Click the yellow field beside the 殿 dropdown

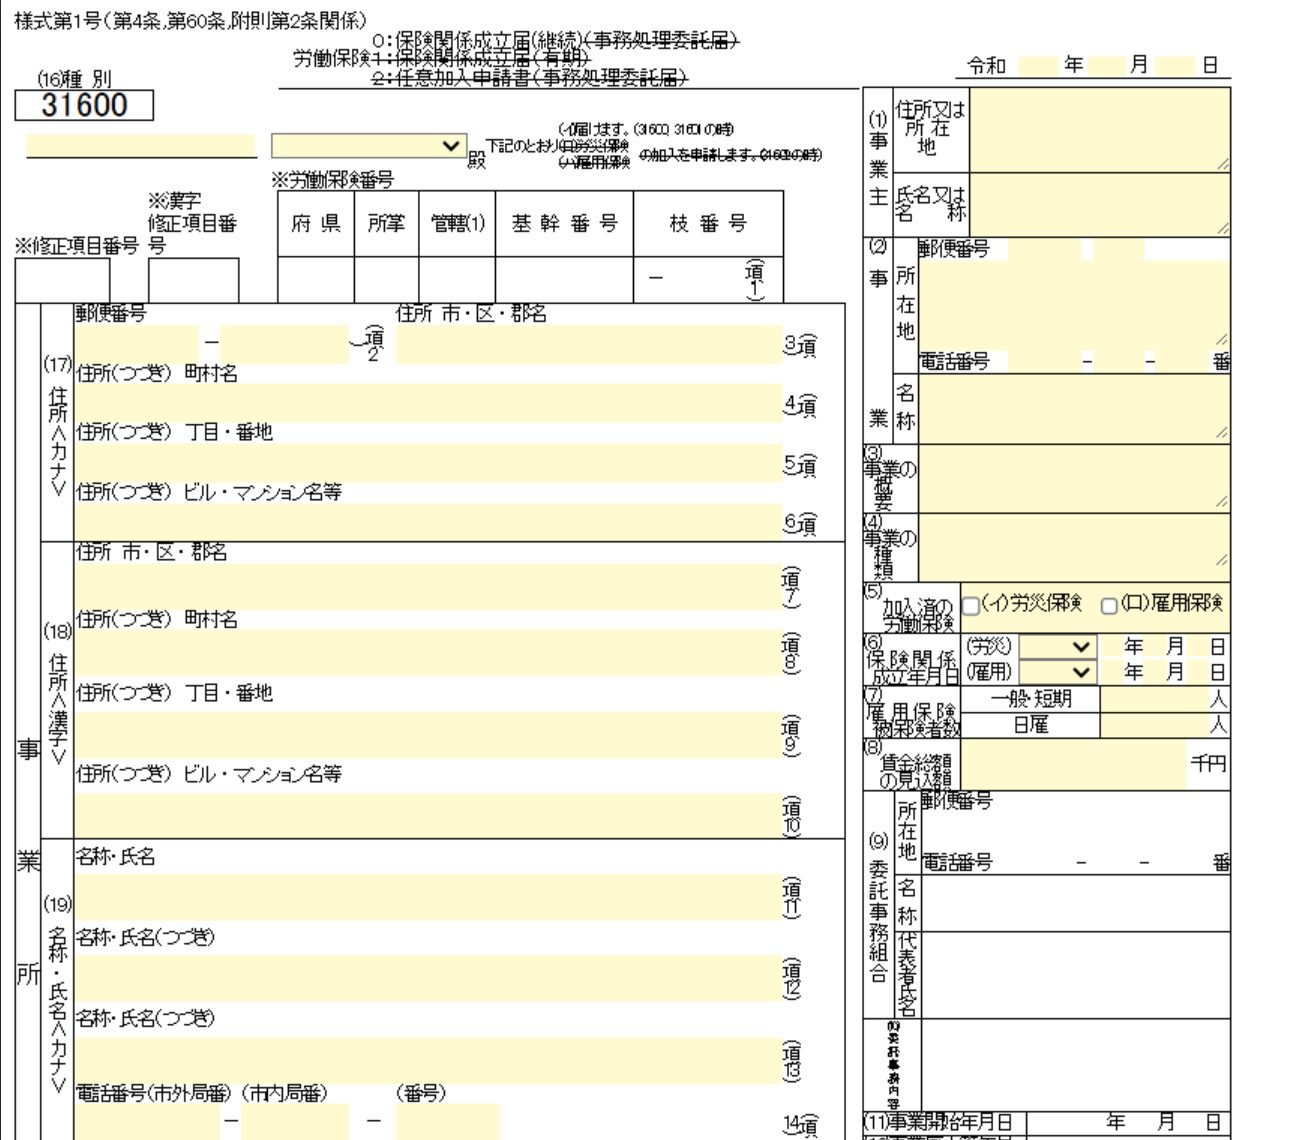(140, 146)
